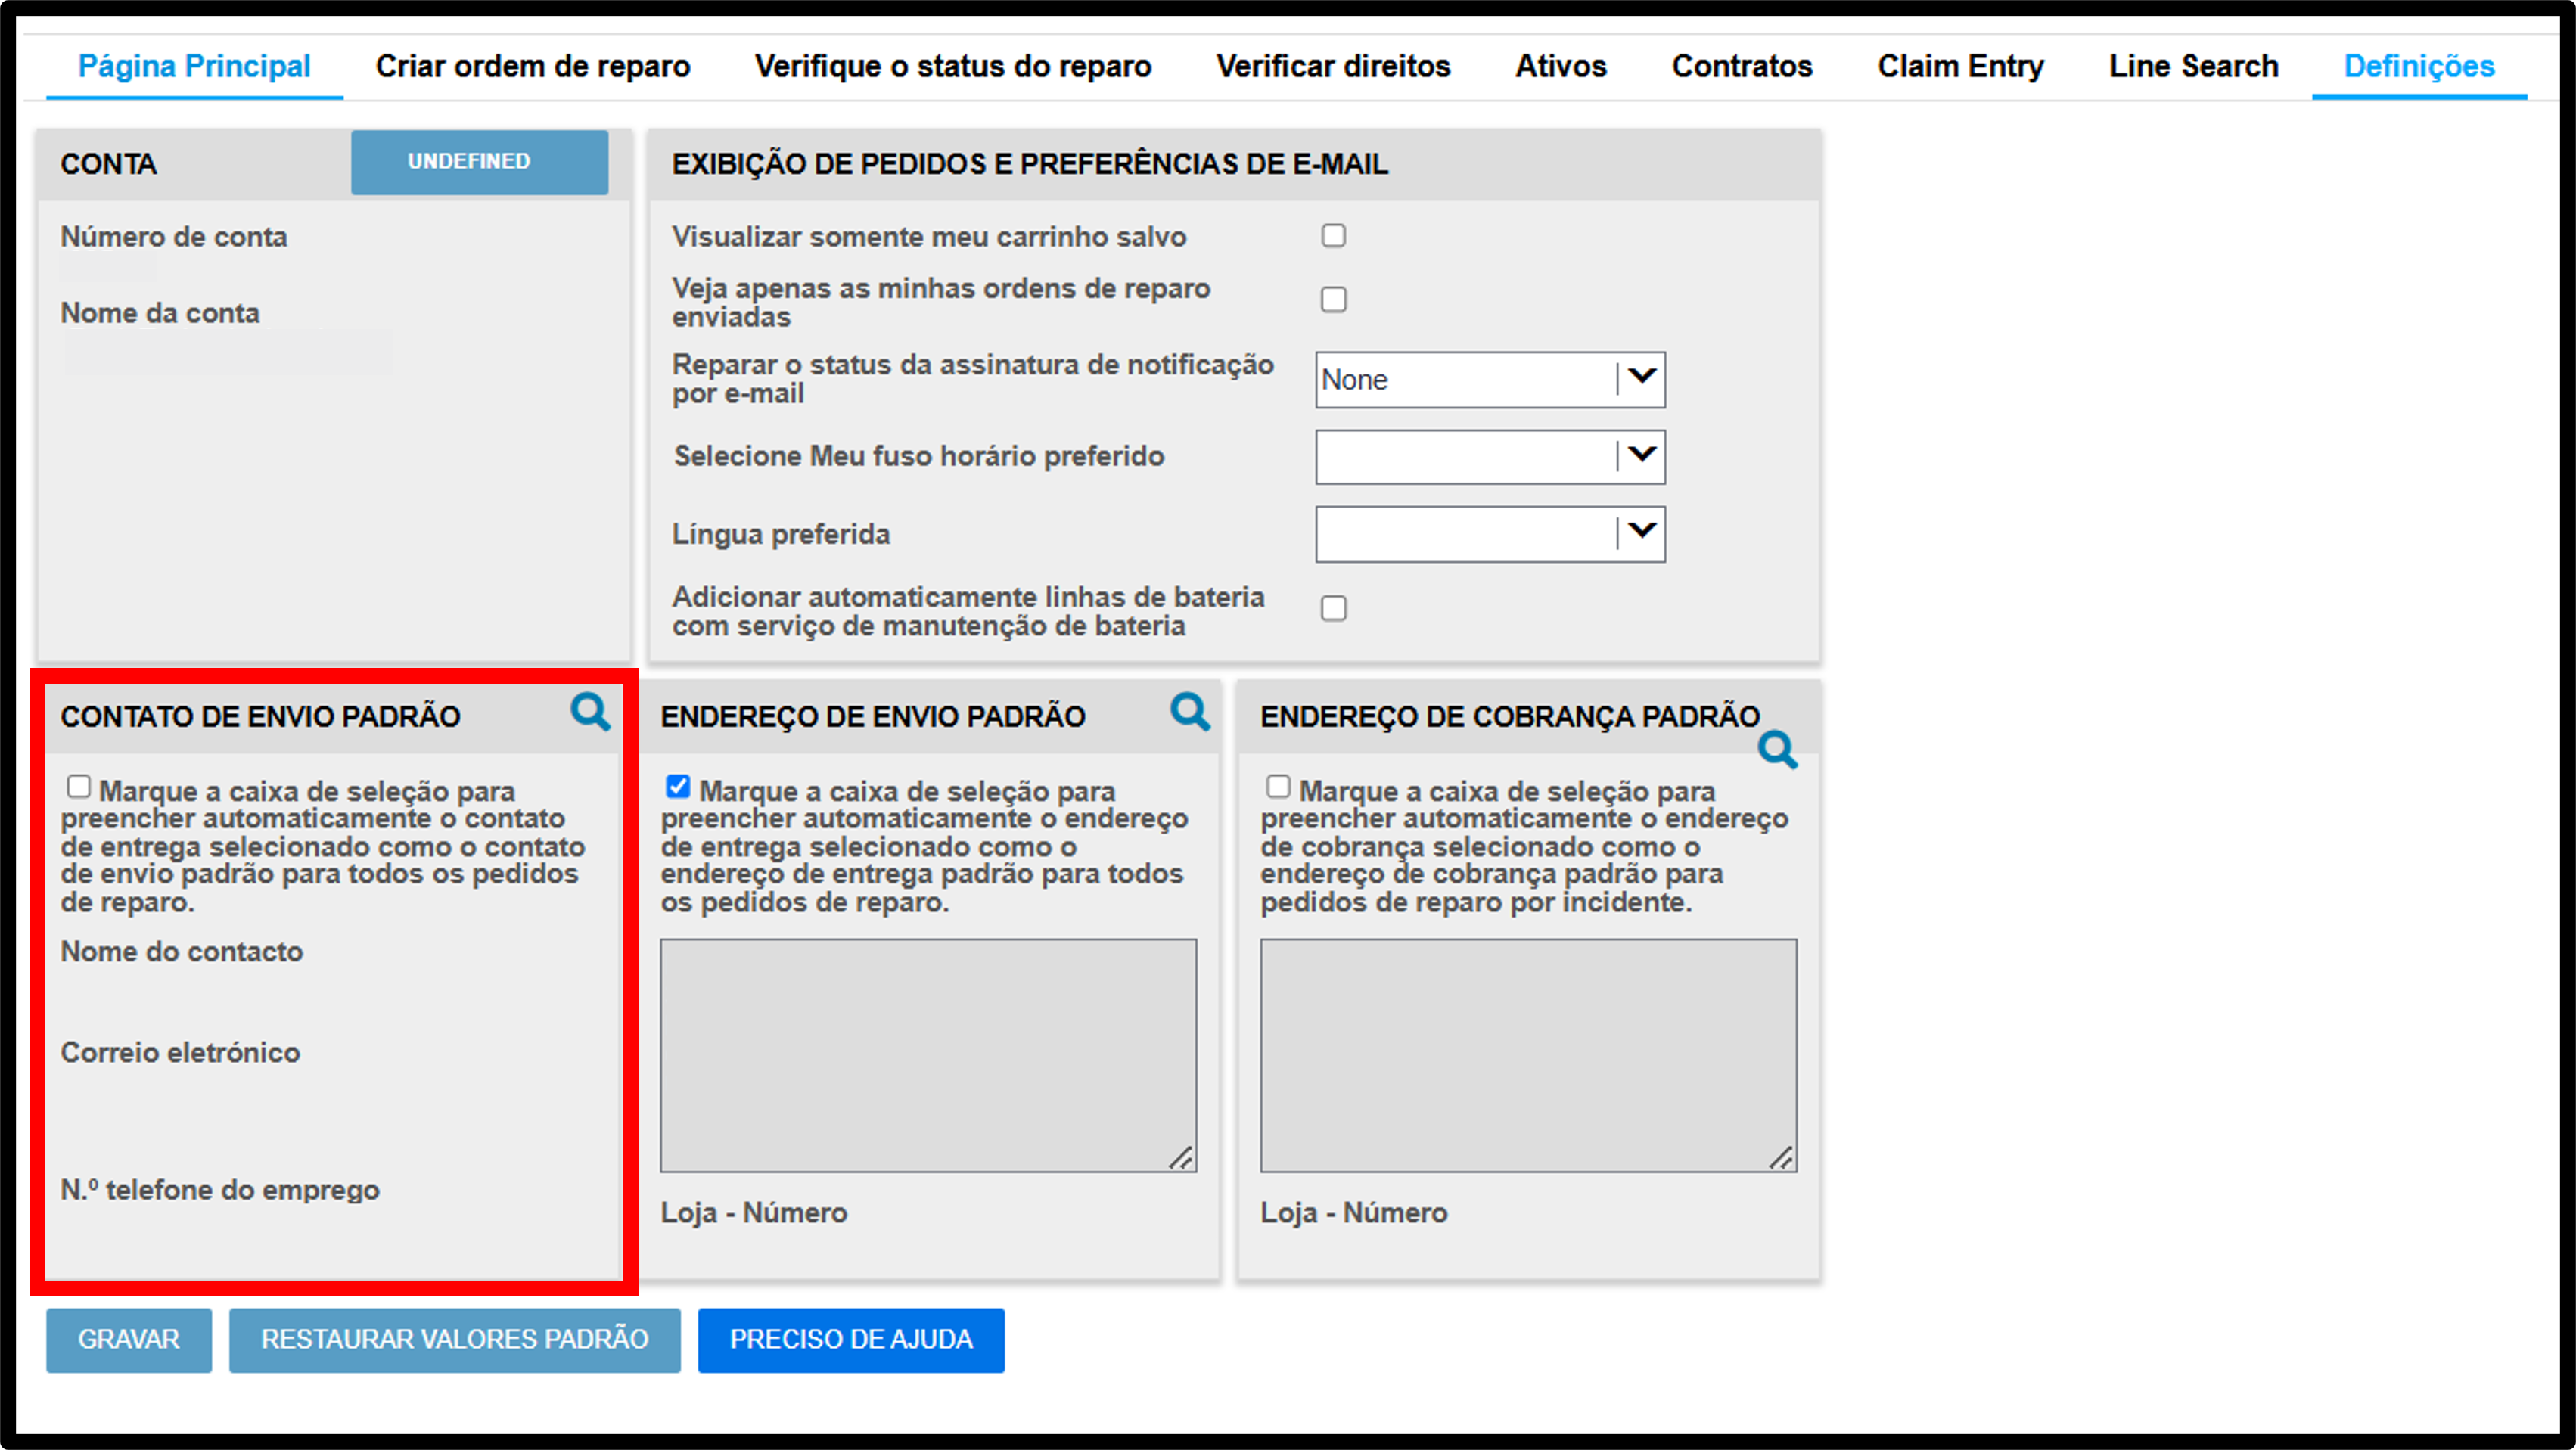The image size is (2576, 1450).
Task: Click the PRECISO DE AJUDA button
Action: pos(851,1340)
